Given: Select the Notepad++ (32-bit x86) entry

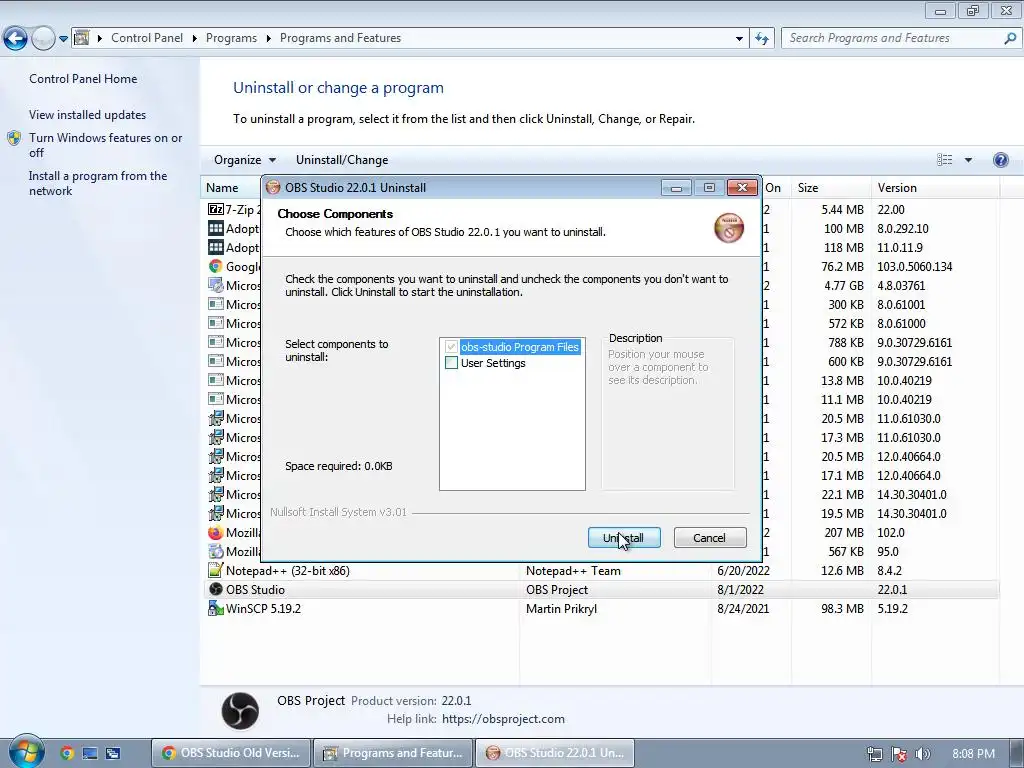Looking at the screenshot, I should point(287,570).
